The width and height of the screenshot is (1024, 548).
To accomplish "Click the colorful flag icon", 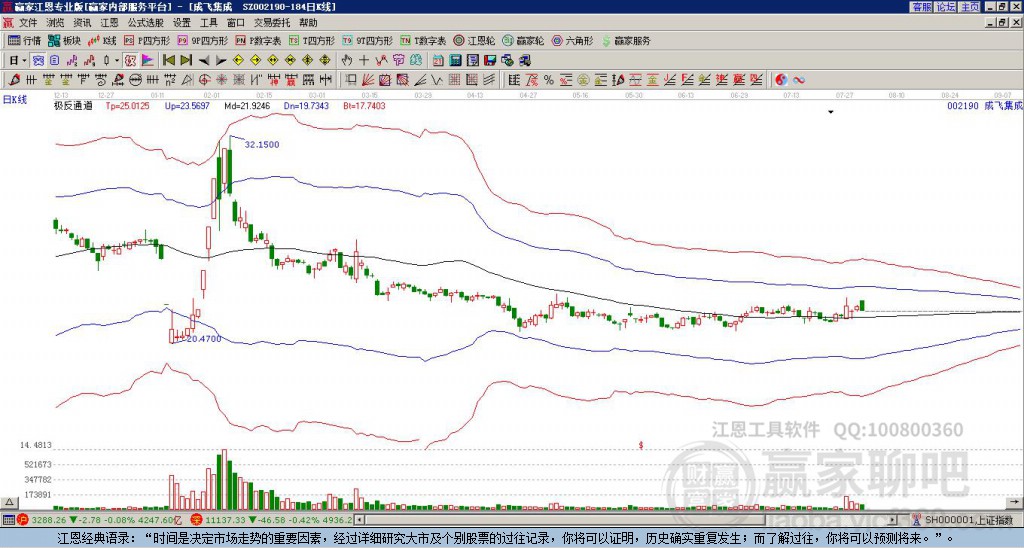I will pyautogui.click(x=148, y=61).
